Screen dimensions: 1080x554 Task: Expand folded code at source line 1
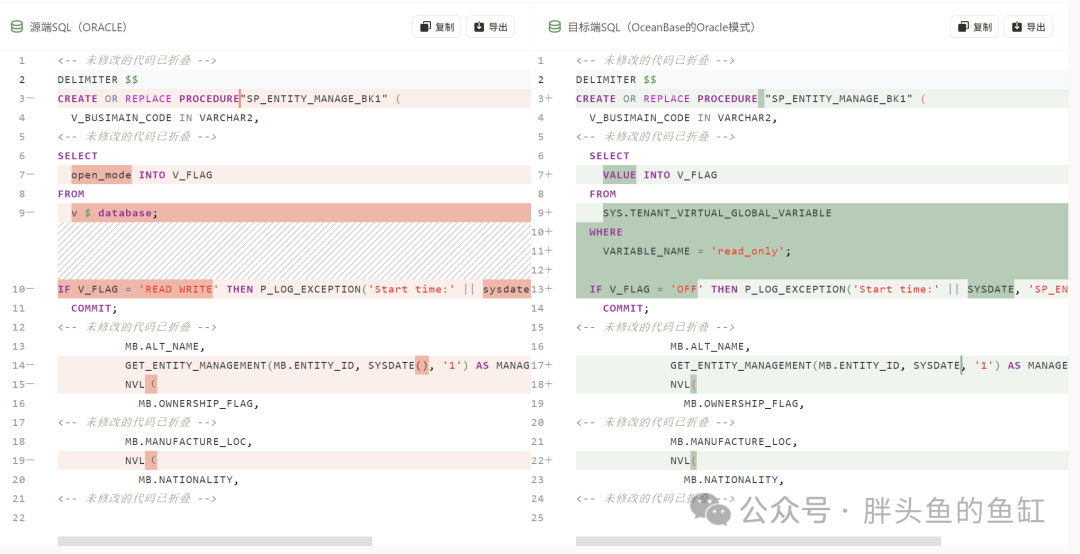pyautogui.click(x=137, y=61)
